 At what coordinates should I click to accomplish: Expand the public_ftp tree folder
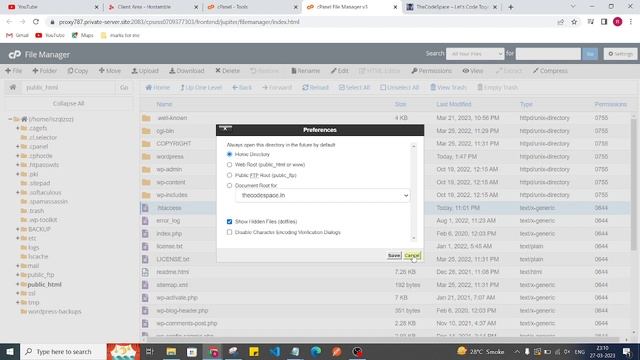[18, 275]
